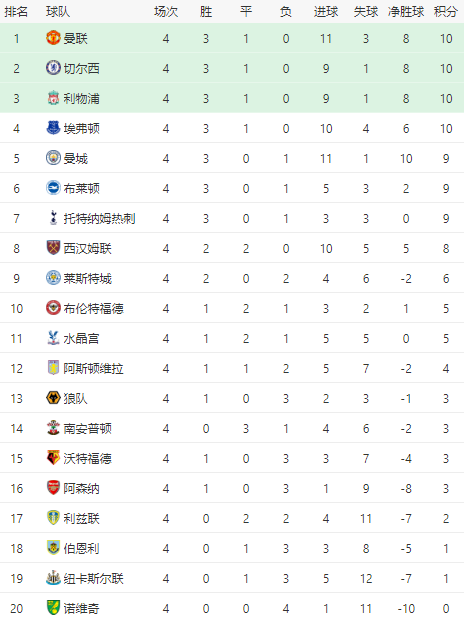This screenshot has height=619, width=464.
Task: Click the West Ham crest icon
Action: pos(53,248)
